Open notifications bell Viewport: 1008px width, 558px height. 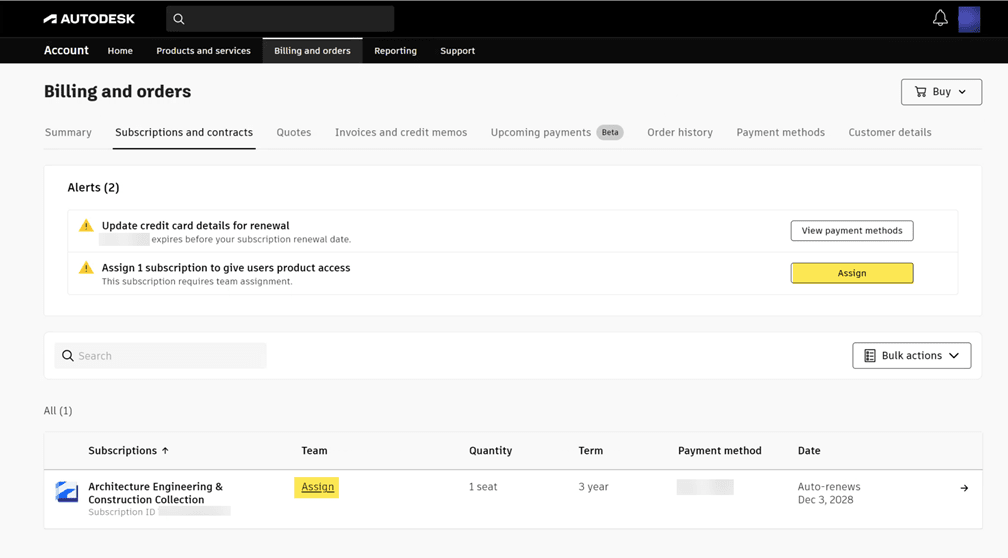[x=940, y=18]
